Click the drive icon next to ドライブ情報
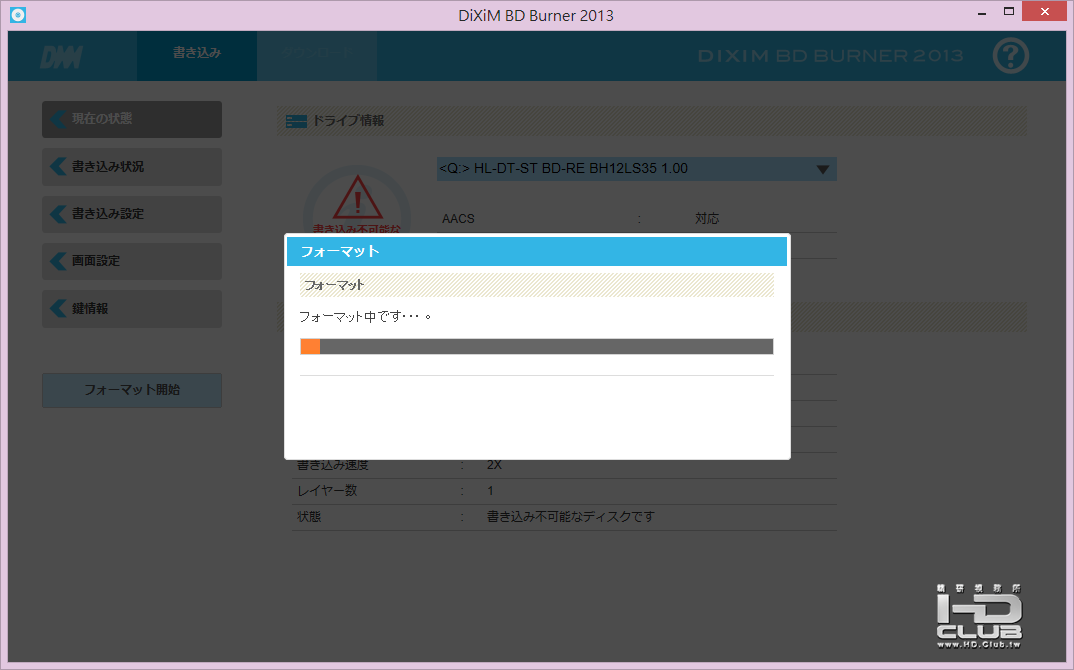Screen dimensions: 1074x670 pos(296,121)
